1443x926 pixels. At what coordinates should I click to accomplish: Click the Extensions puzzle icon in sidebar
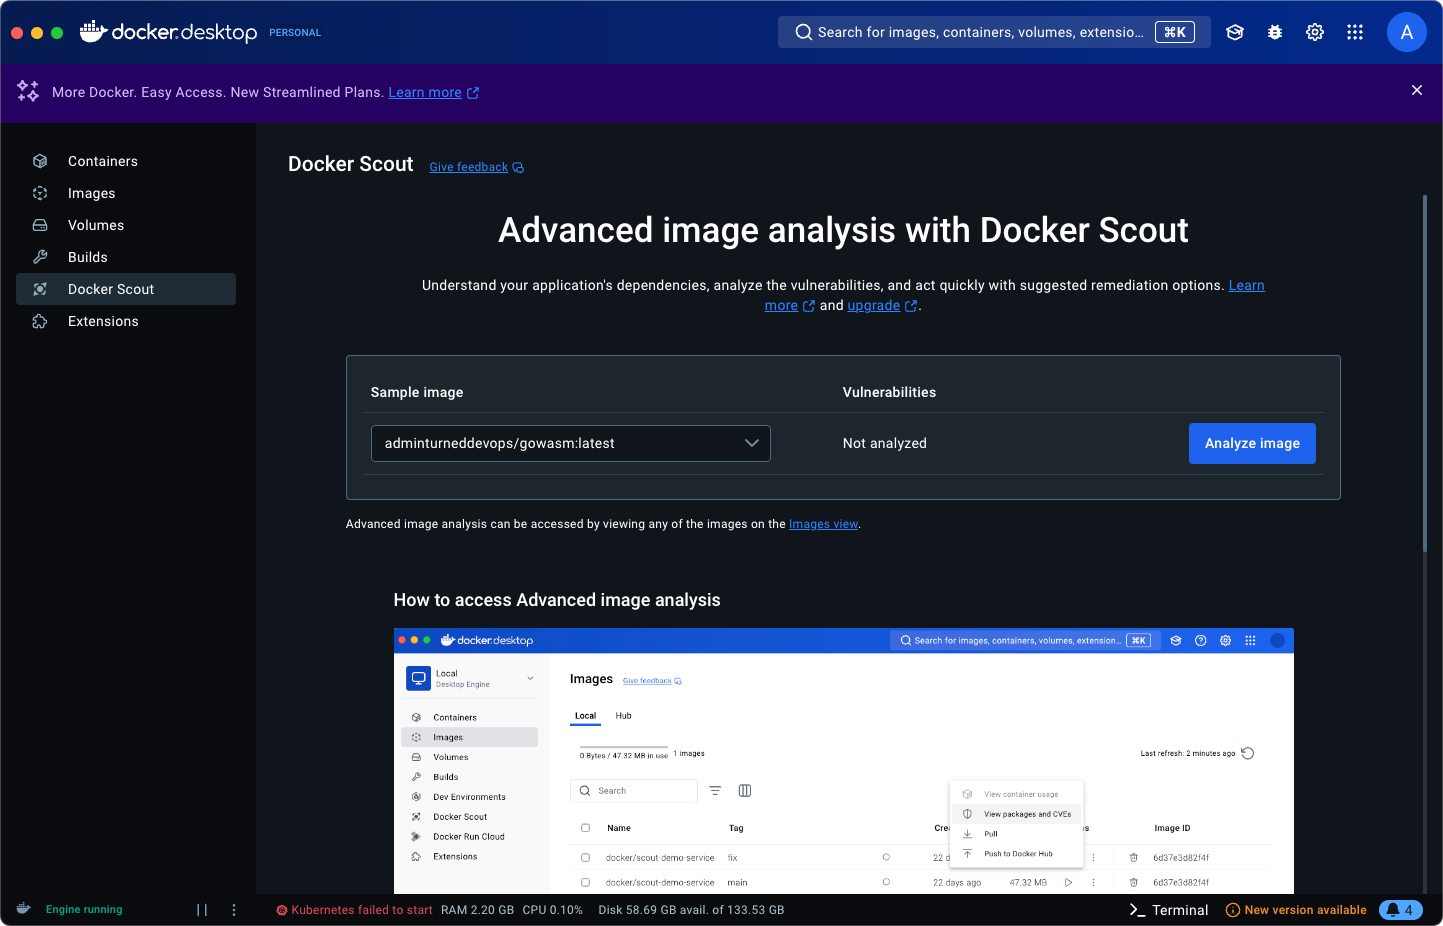(x=40, y=321)
